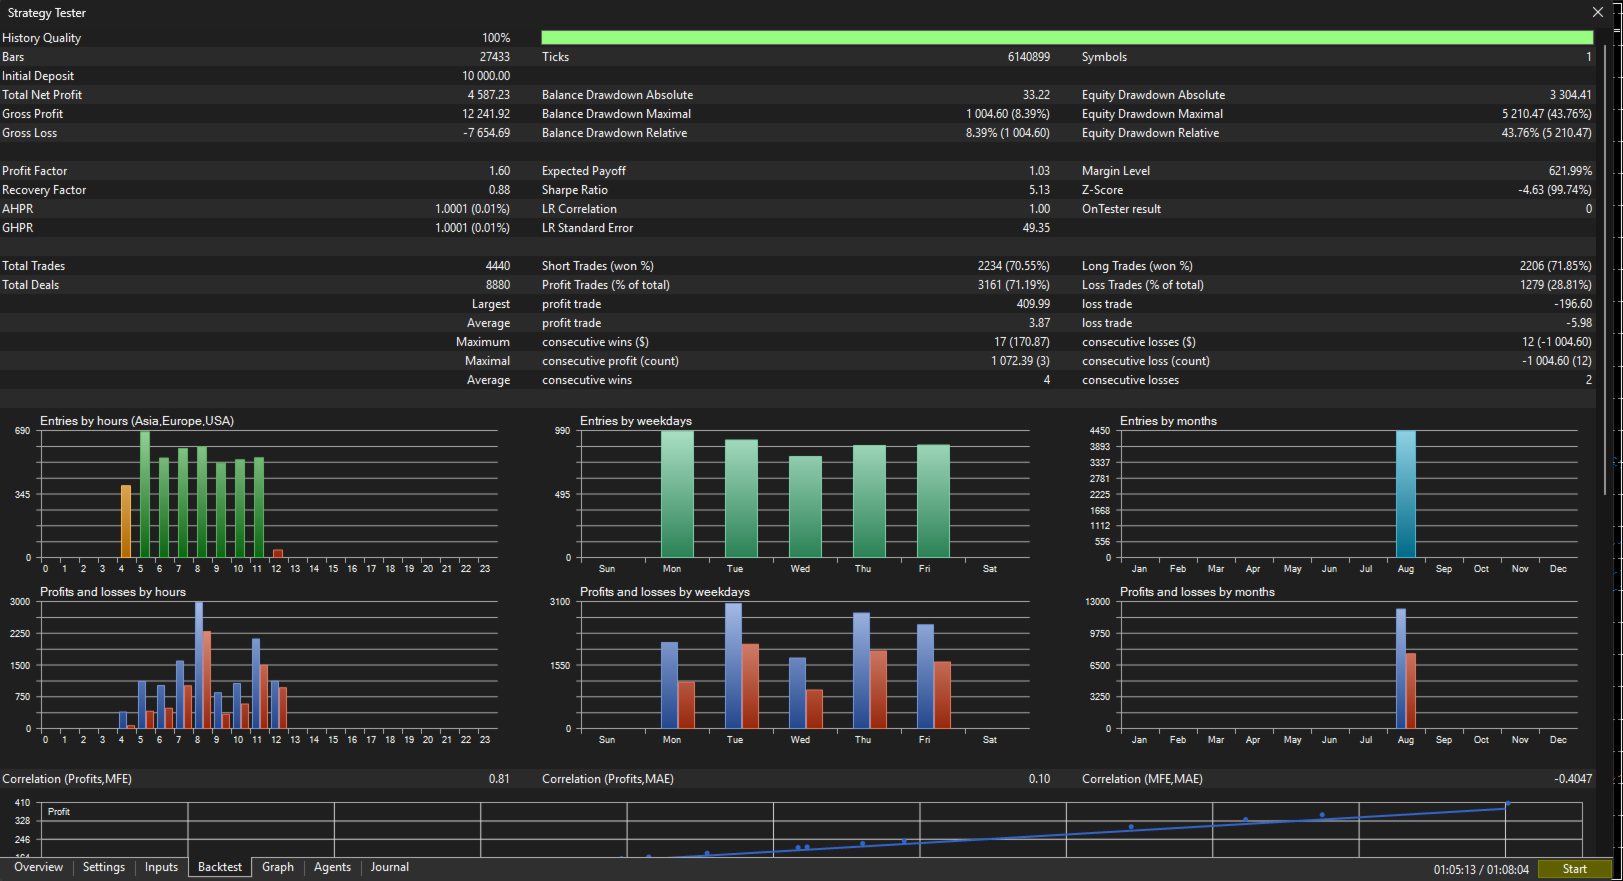Open the Overview tab
1623x881 pixels.
click(38, 867)
